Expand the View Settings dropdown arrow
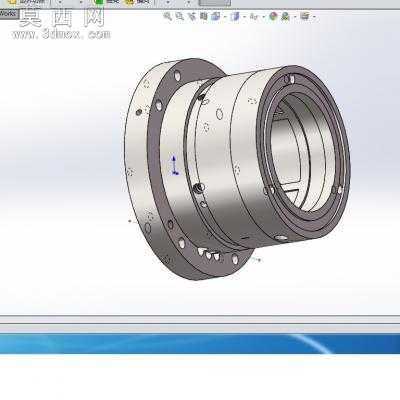 coord(314,17)
